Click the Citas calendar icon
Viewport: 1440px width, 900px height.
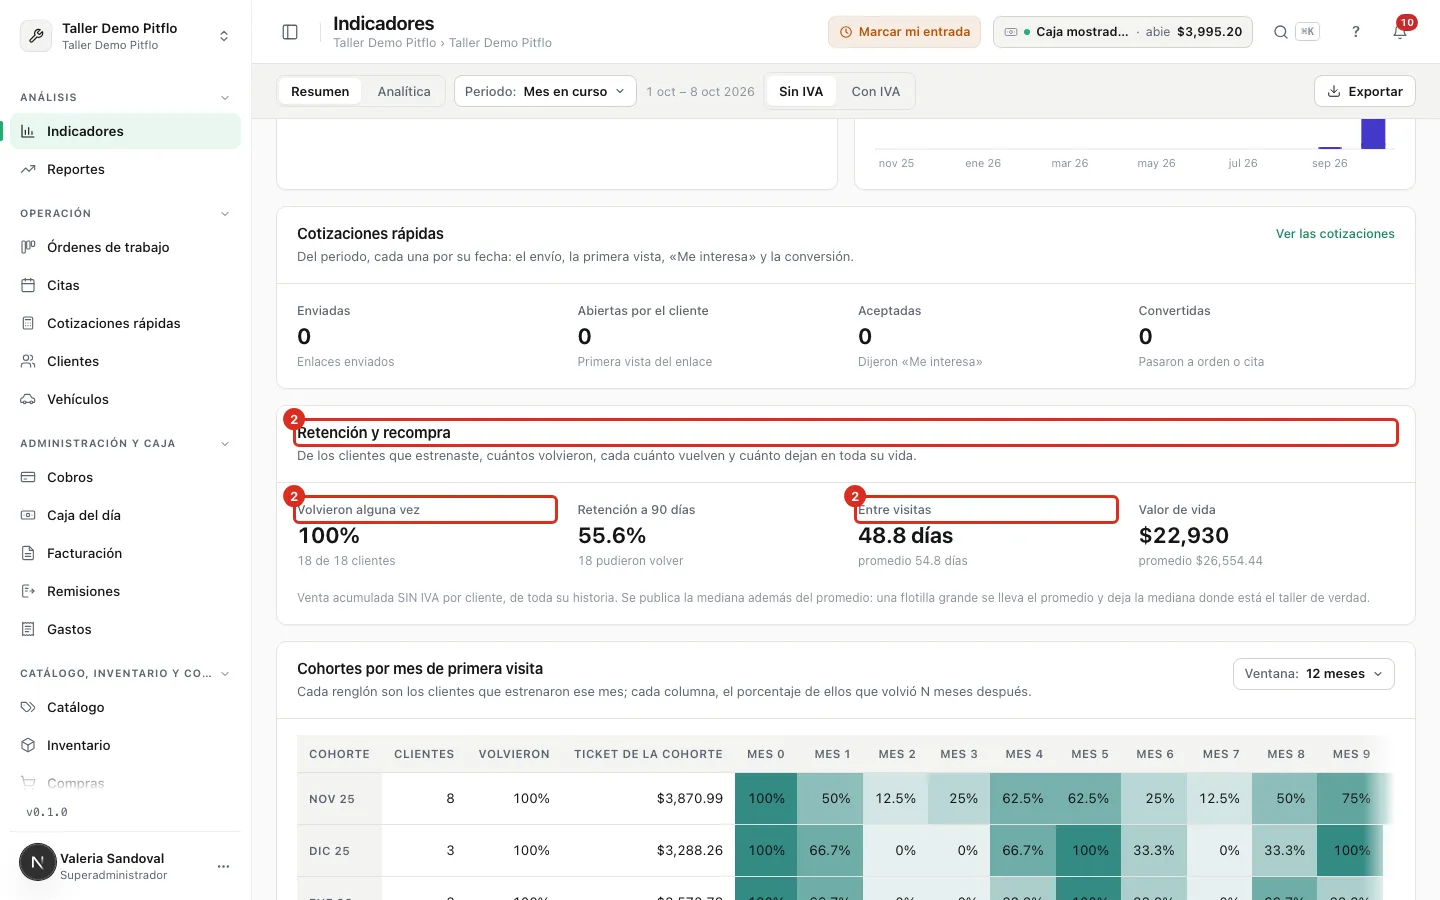(28, 285)
